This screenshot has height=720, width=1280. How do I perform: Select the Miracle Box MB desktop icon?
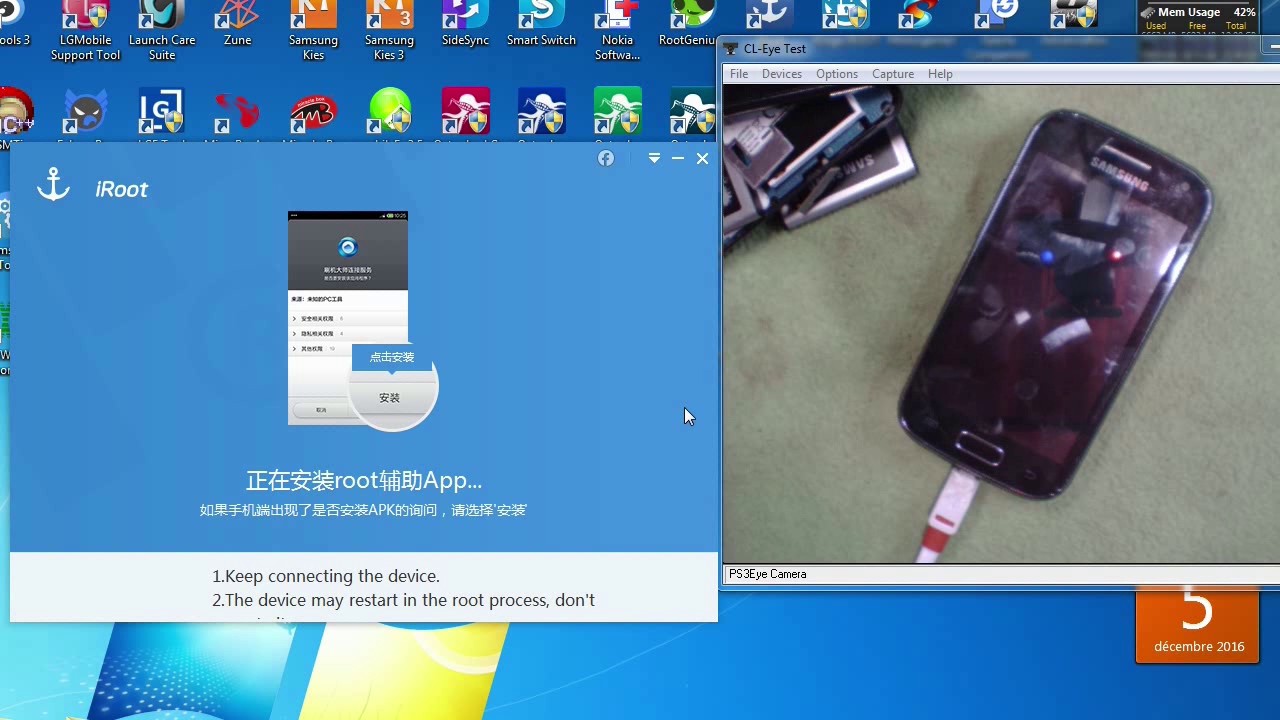(313, 112)
